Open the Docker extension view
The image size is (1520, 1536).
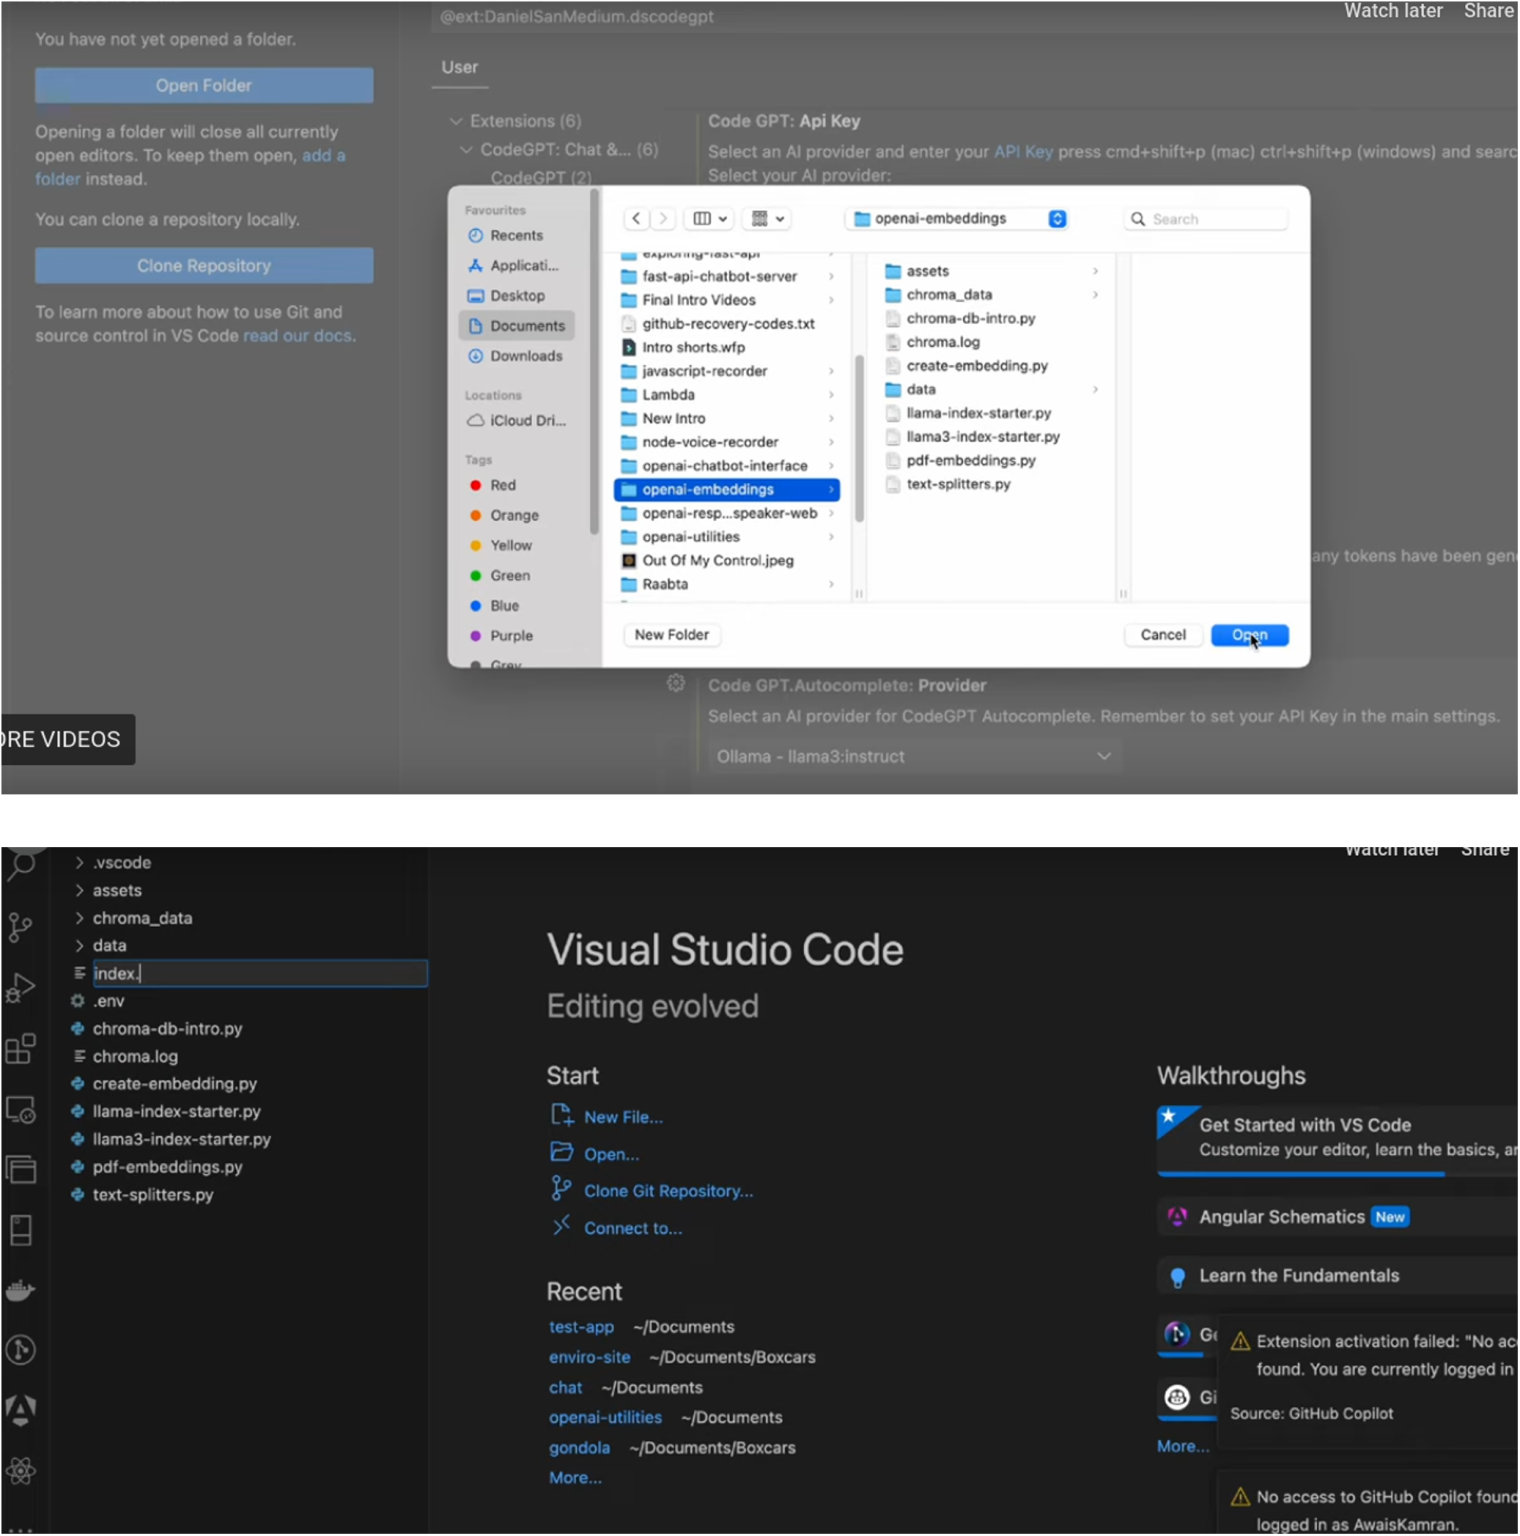coord(20,1290)
